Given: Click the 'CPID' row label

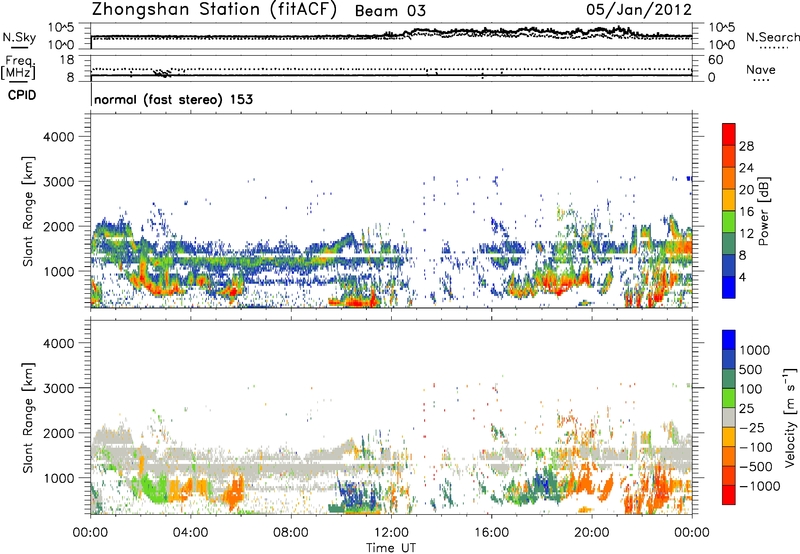Looking at the screenshot, I should click(22, 95).
